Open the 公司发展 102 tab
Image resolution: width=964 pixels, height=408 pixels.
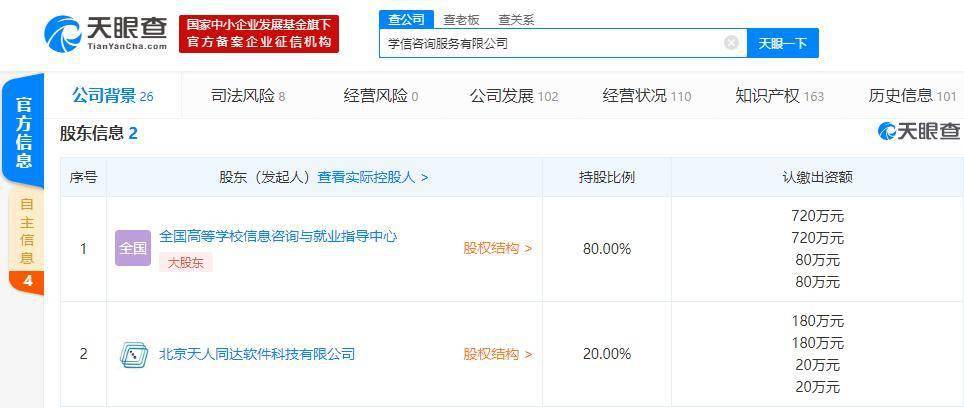click(x=513, y=96)
